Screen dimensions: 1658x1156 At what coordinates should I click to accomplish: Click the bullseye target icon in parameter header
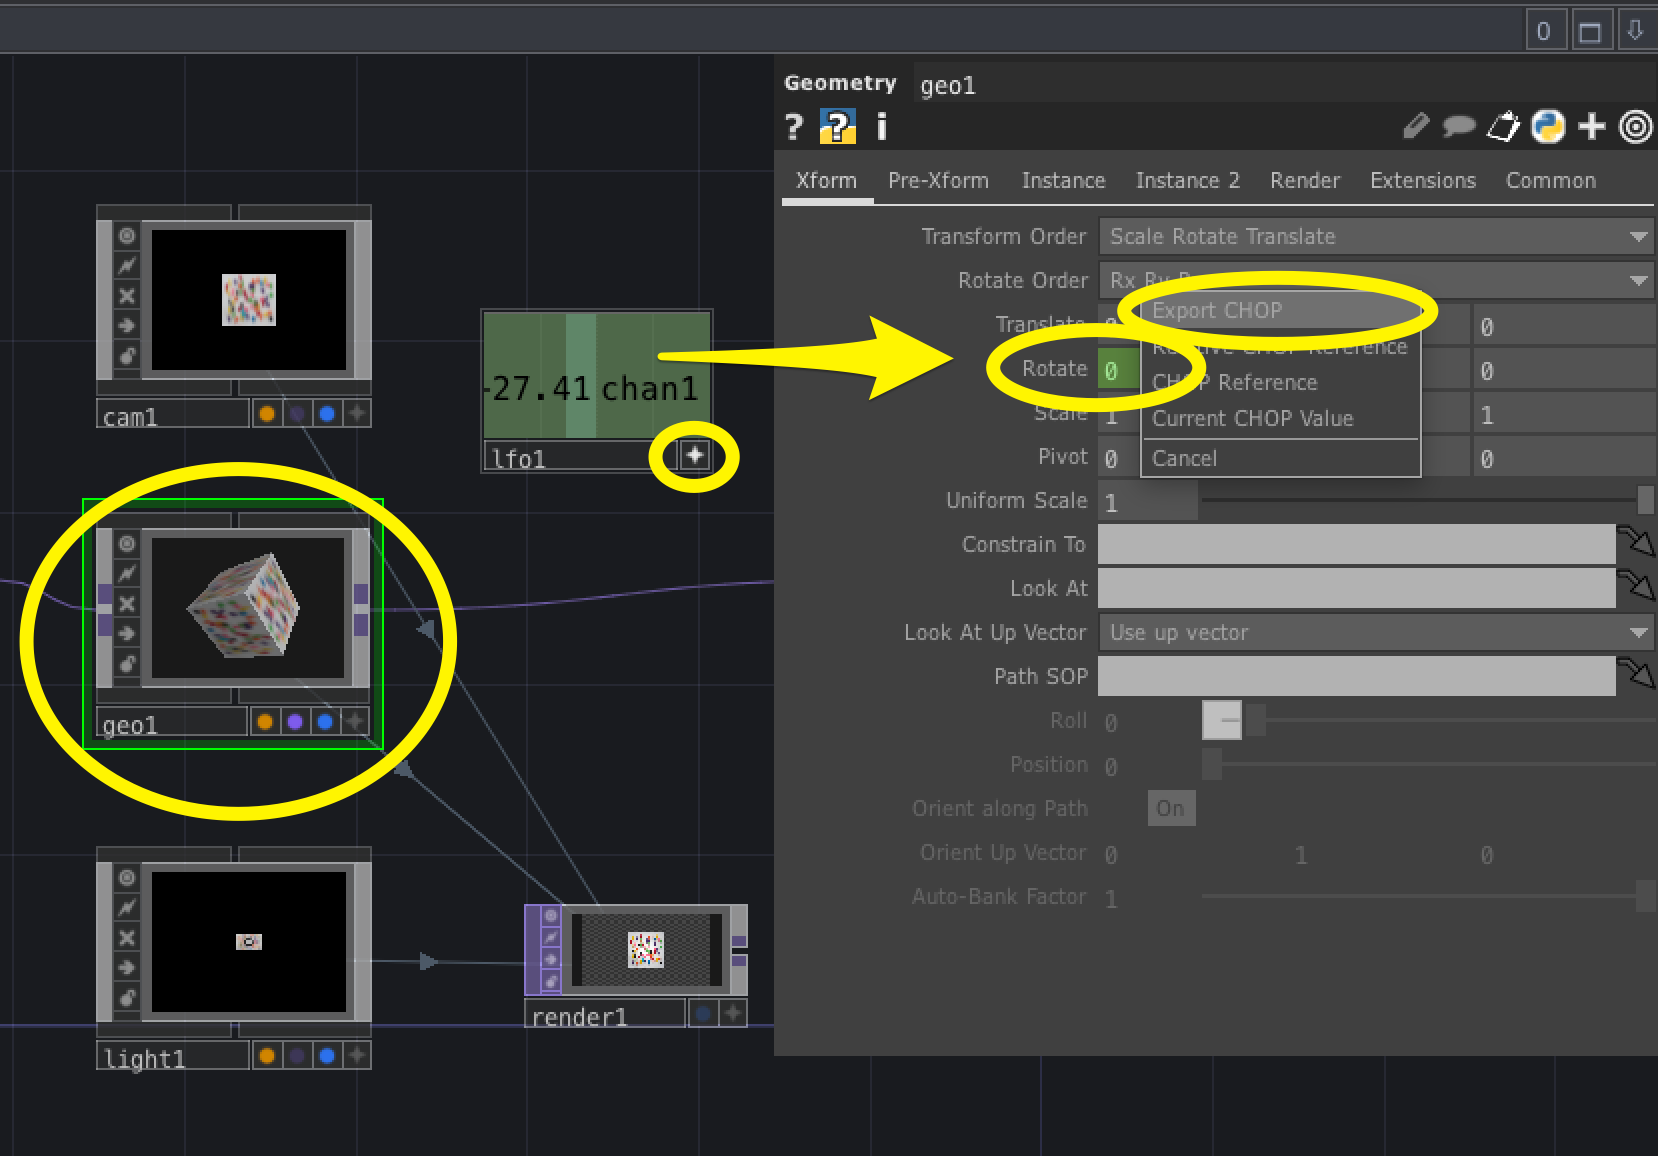[x=1635, y=126]
